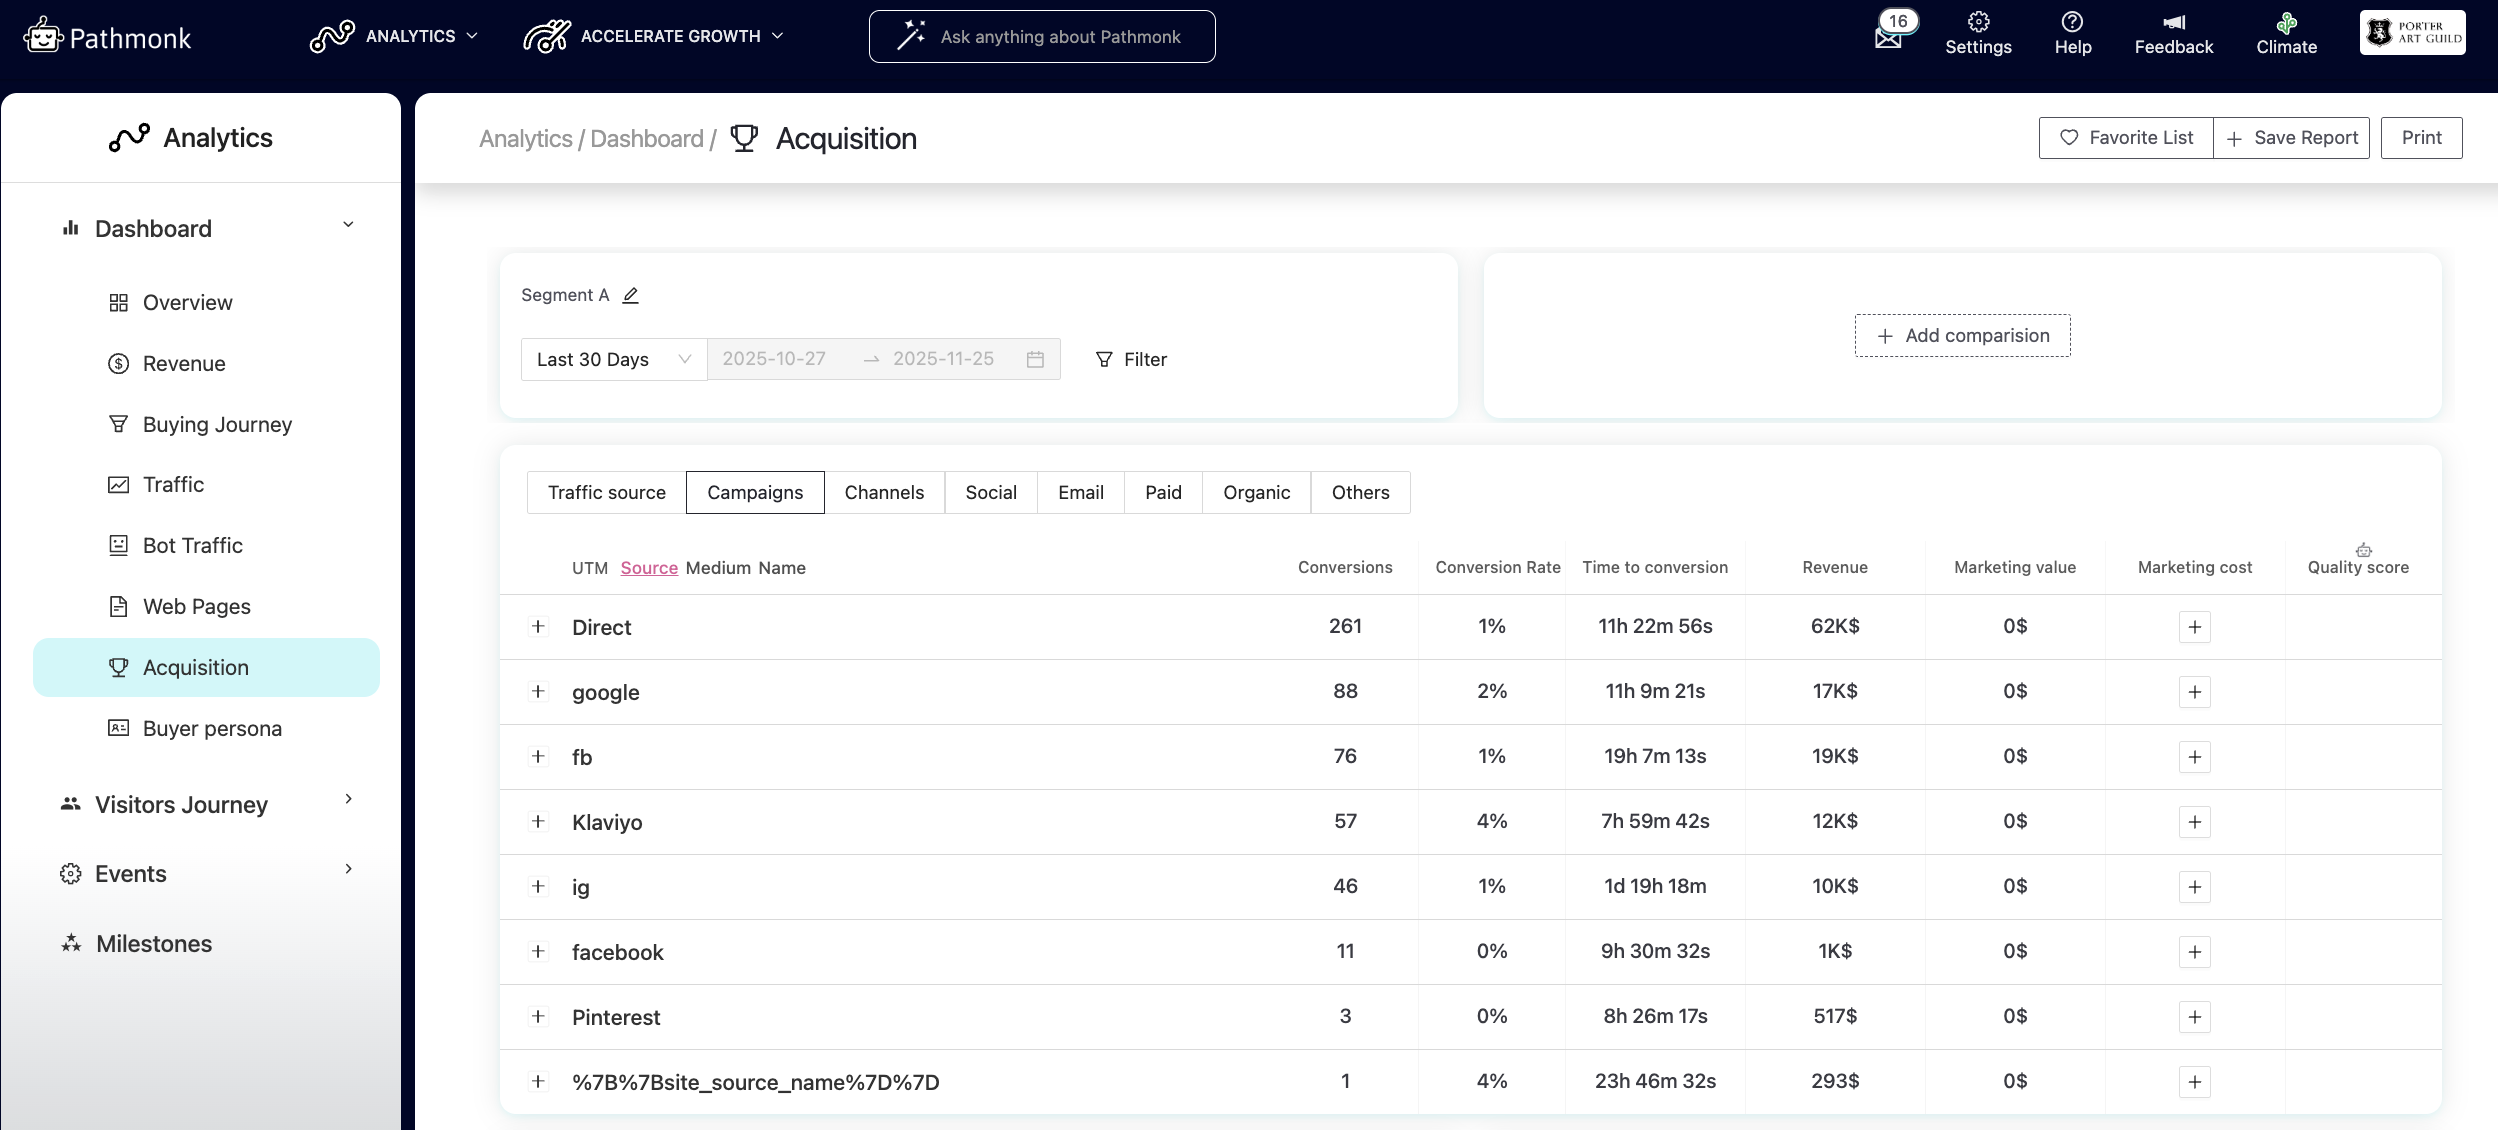Open the Feedback megaphone icon
The width and height of the screenshot is (2498, 1130).
point(2173,23)
